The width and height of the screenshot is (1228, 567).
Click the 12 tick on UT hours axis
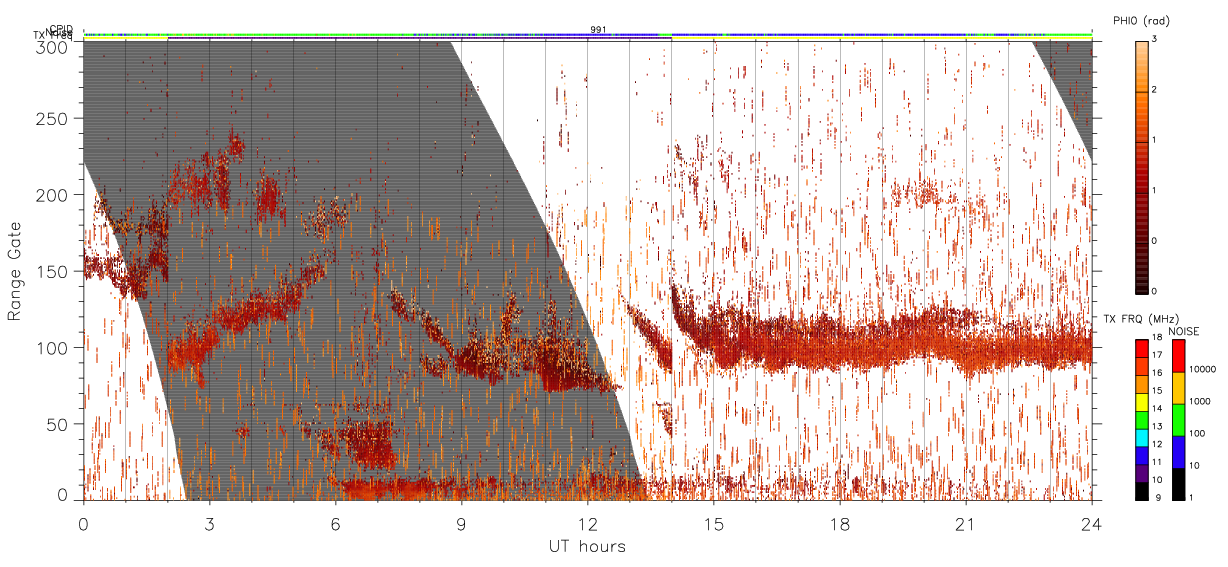coord(587,523)
